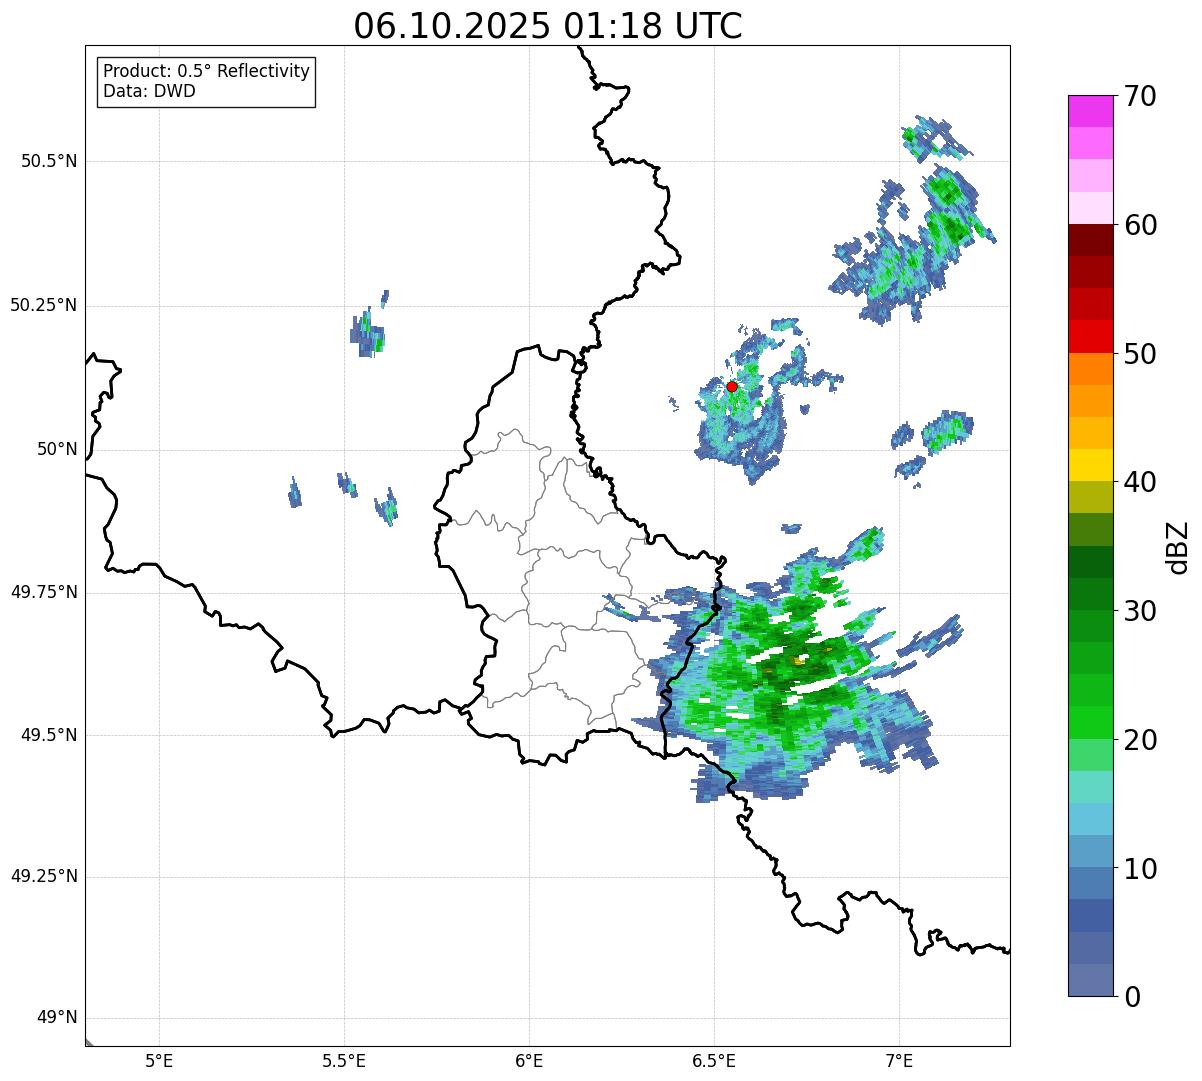Click the dark maroon colorbar swatch below 60

click(x=1091, y=240)
